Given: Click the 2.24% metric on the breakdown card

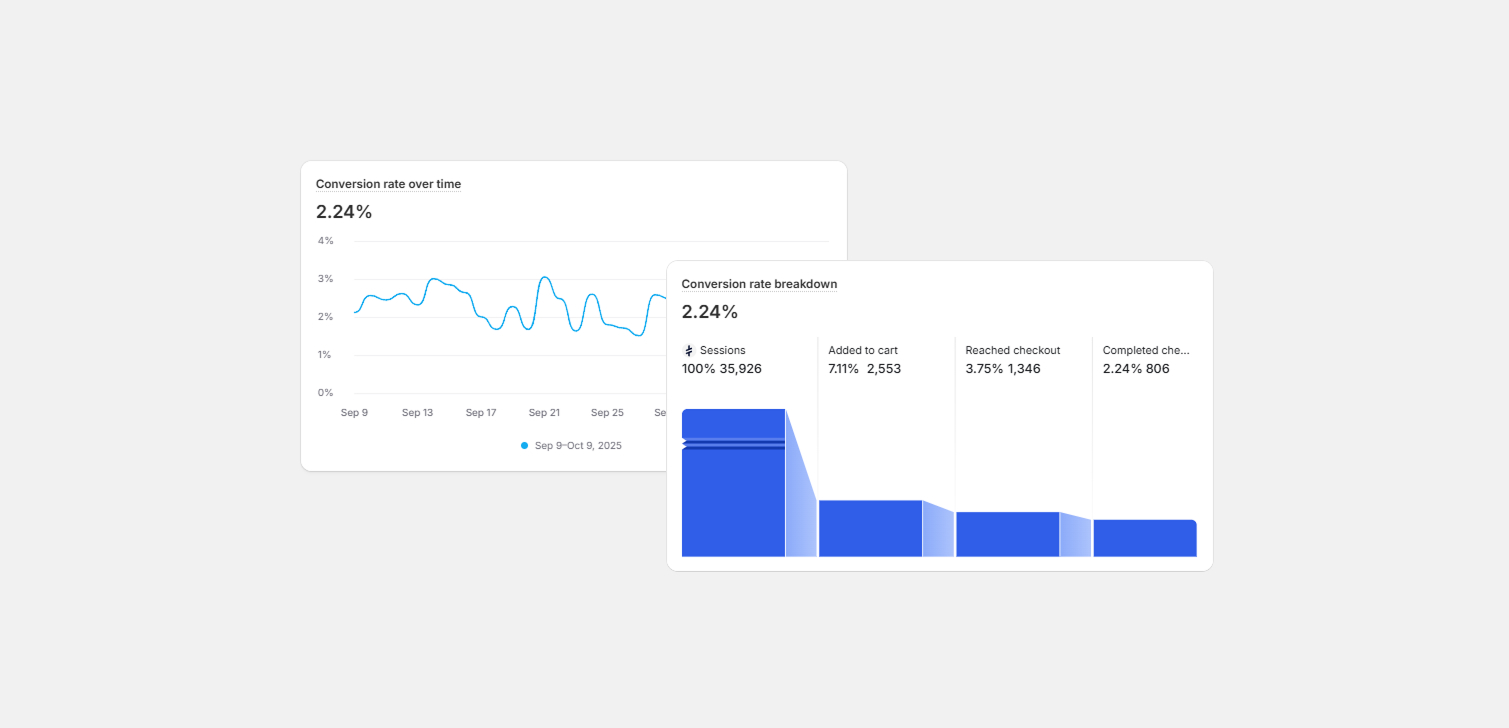Looking at the screenshot, I should pos(709,312).
